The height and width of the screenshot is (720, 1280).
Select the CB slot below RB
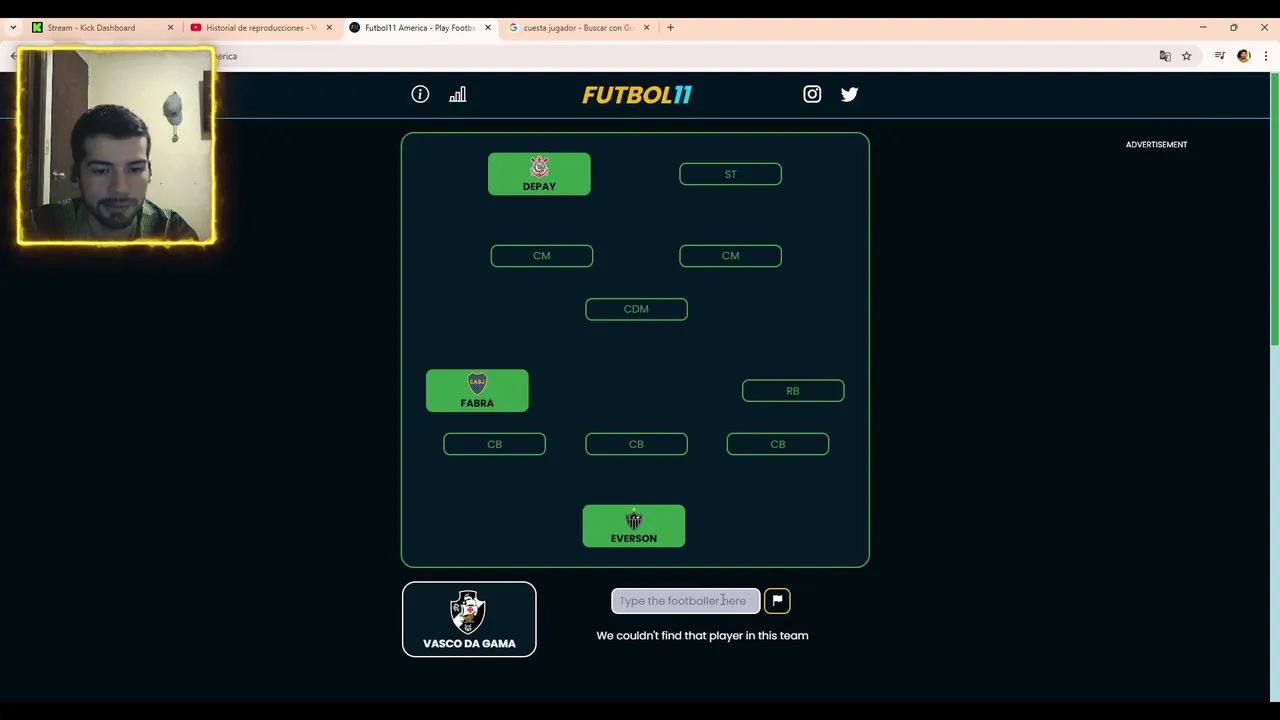coord(778,444)
